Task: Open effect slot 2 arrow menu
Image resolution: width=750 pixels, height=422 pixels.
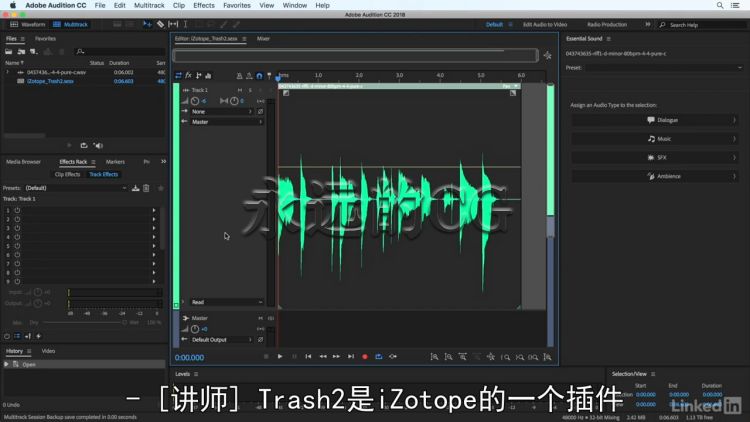Action: click(154, 219)
